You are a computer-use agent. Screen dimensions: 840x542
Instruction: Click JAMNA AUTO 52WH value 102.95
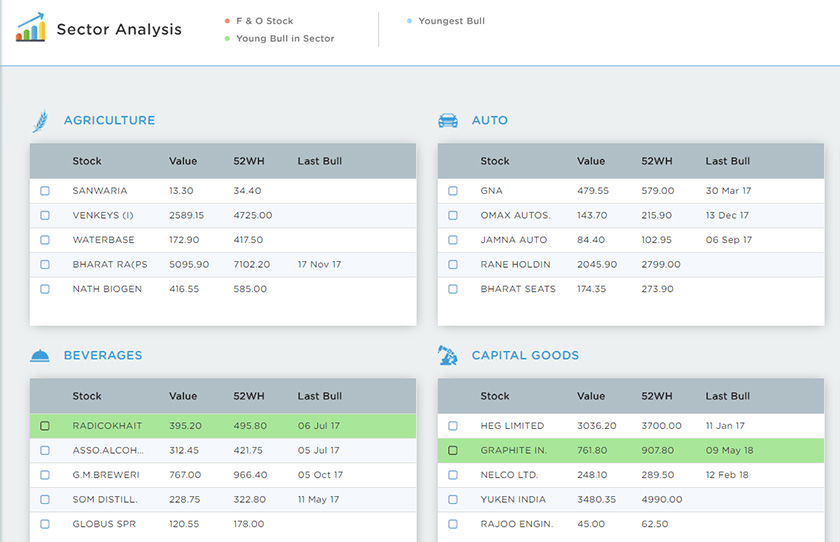coord(656,240)
